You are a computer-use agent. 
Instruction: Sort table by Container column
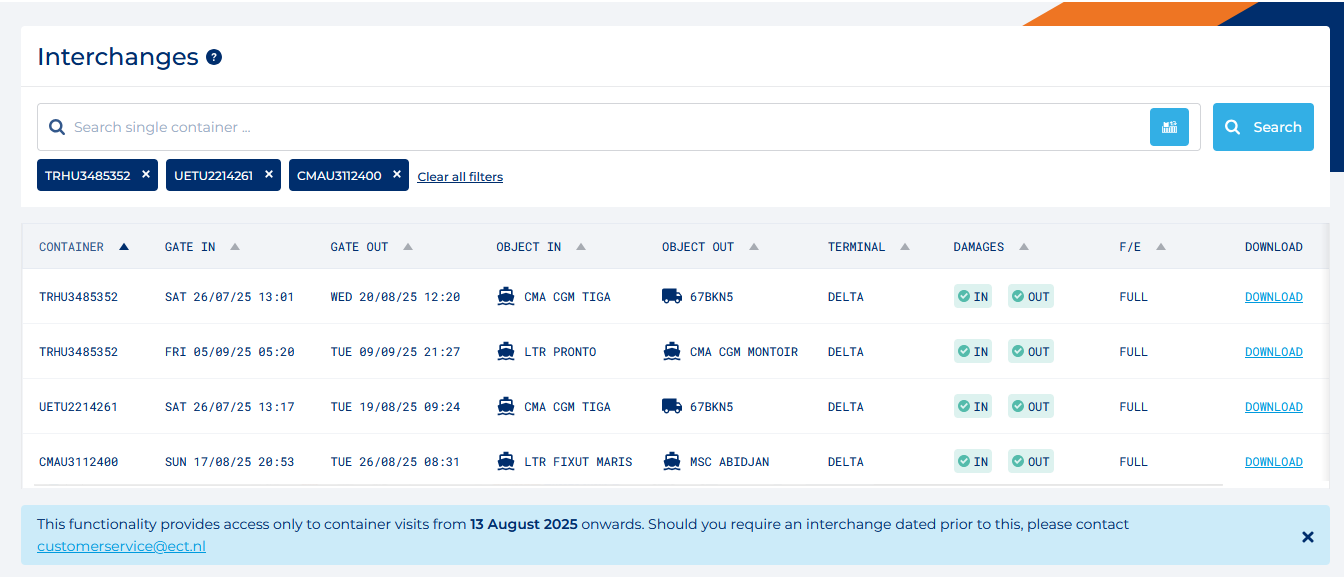coord(84,247)
